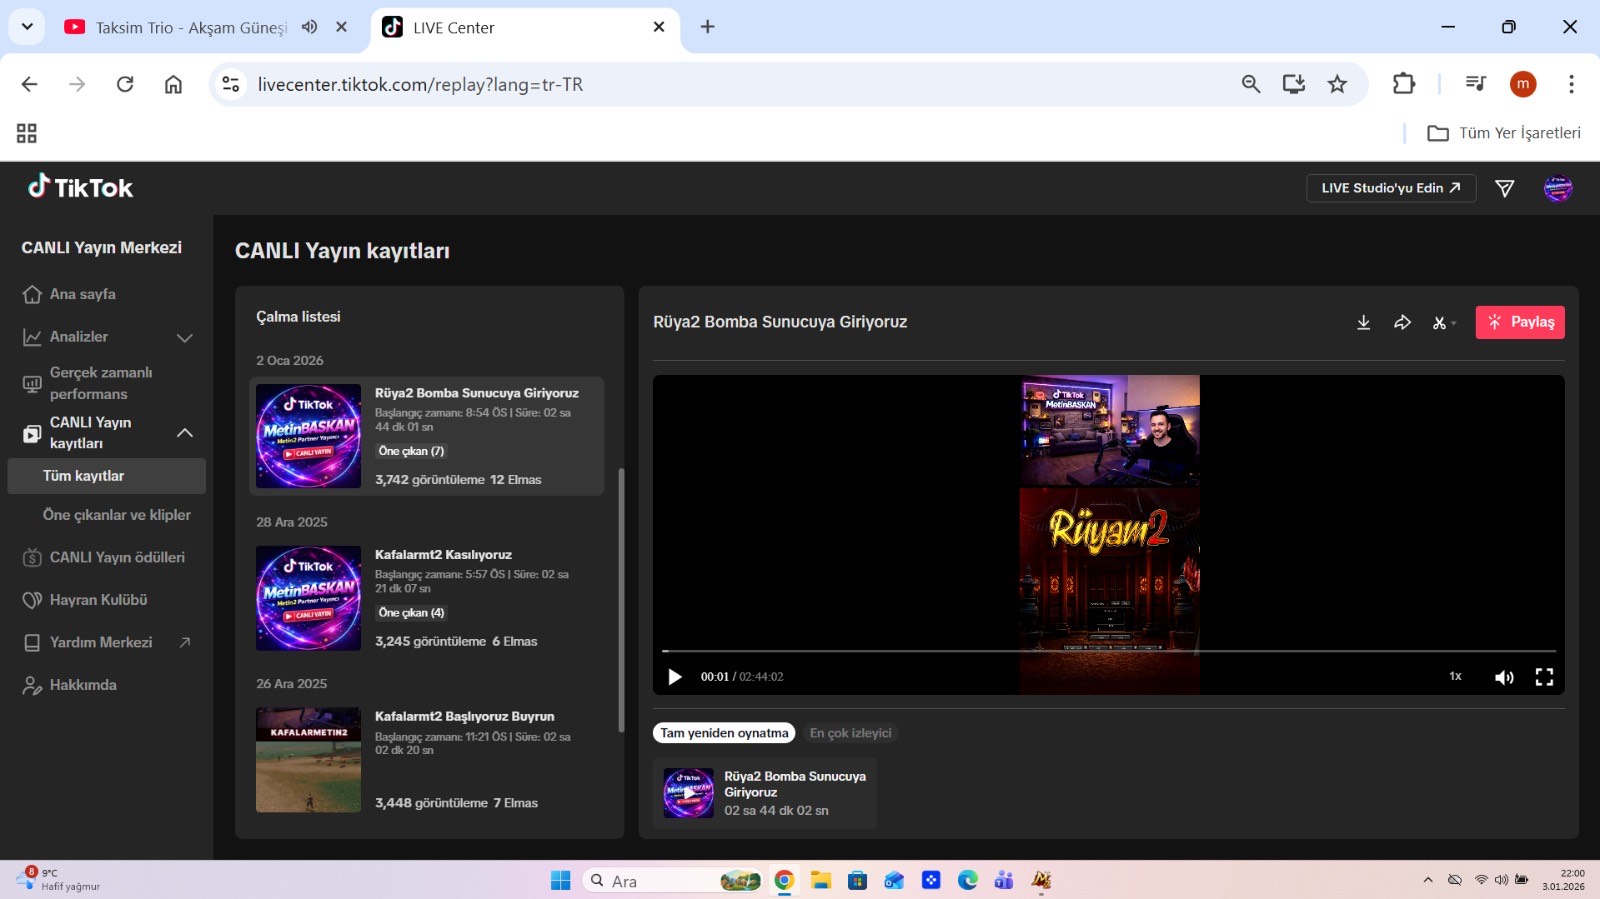Open the Chrome three-dot menu

(1571, 84)
